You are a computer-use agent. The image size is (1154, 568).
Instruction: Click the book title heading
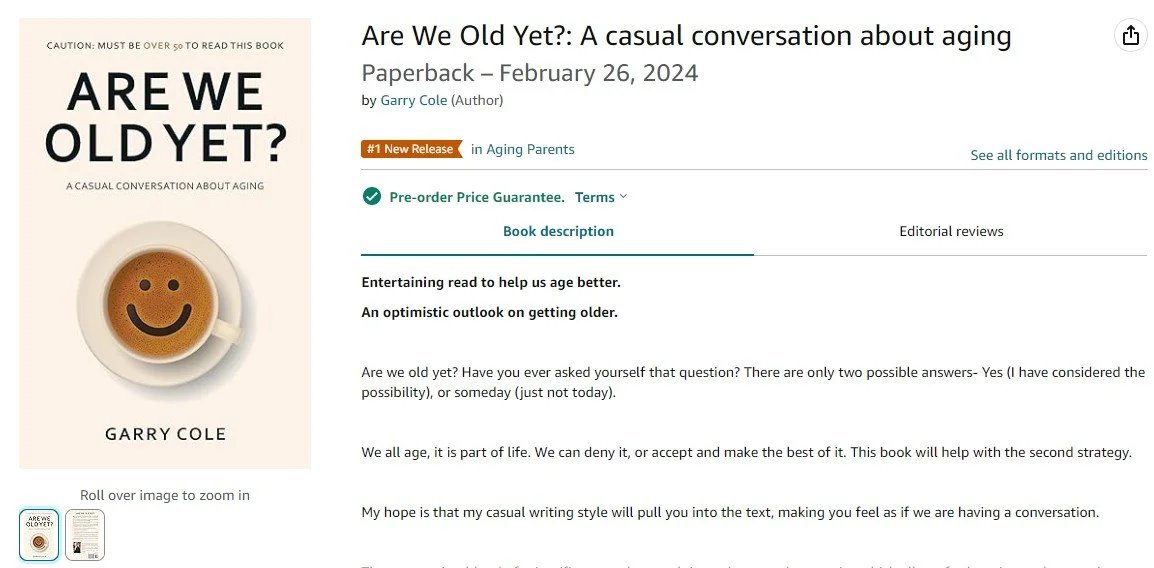686,37
